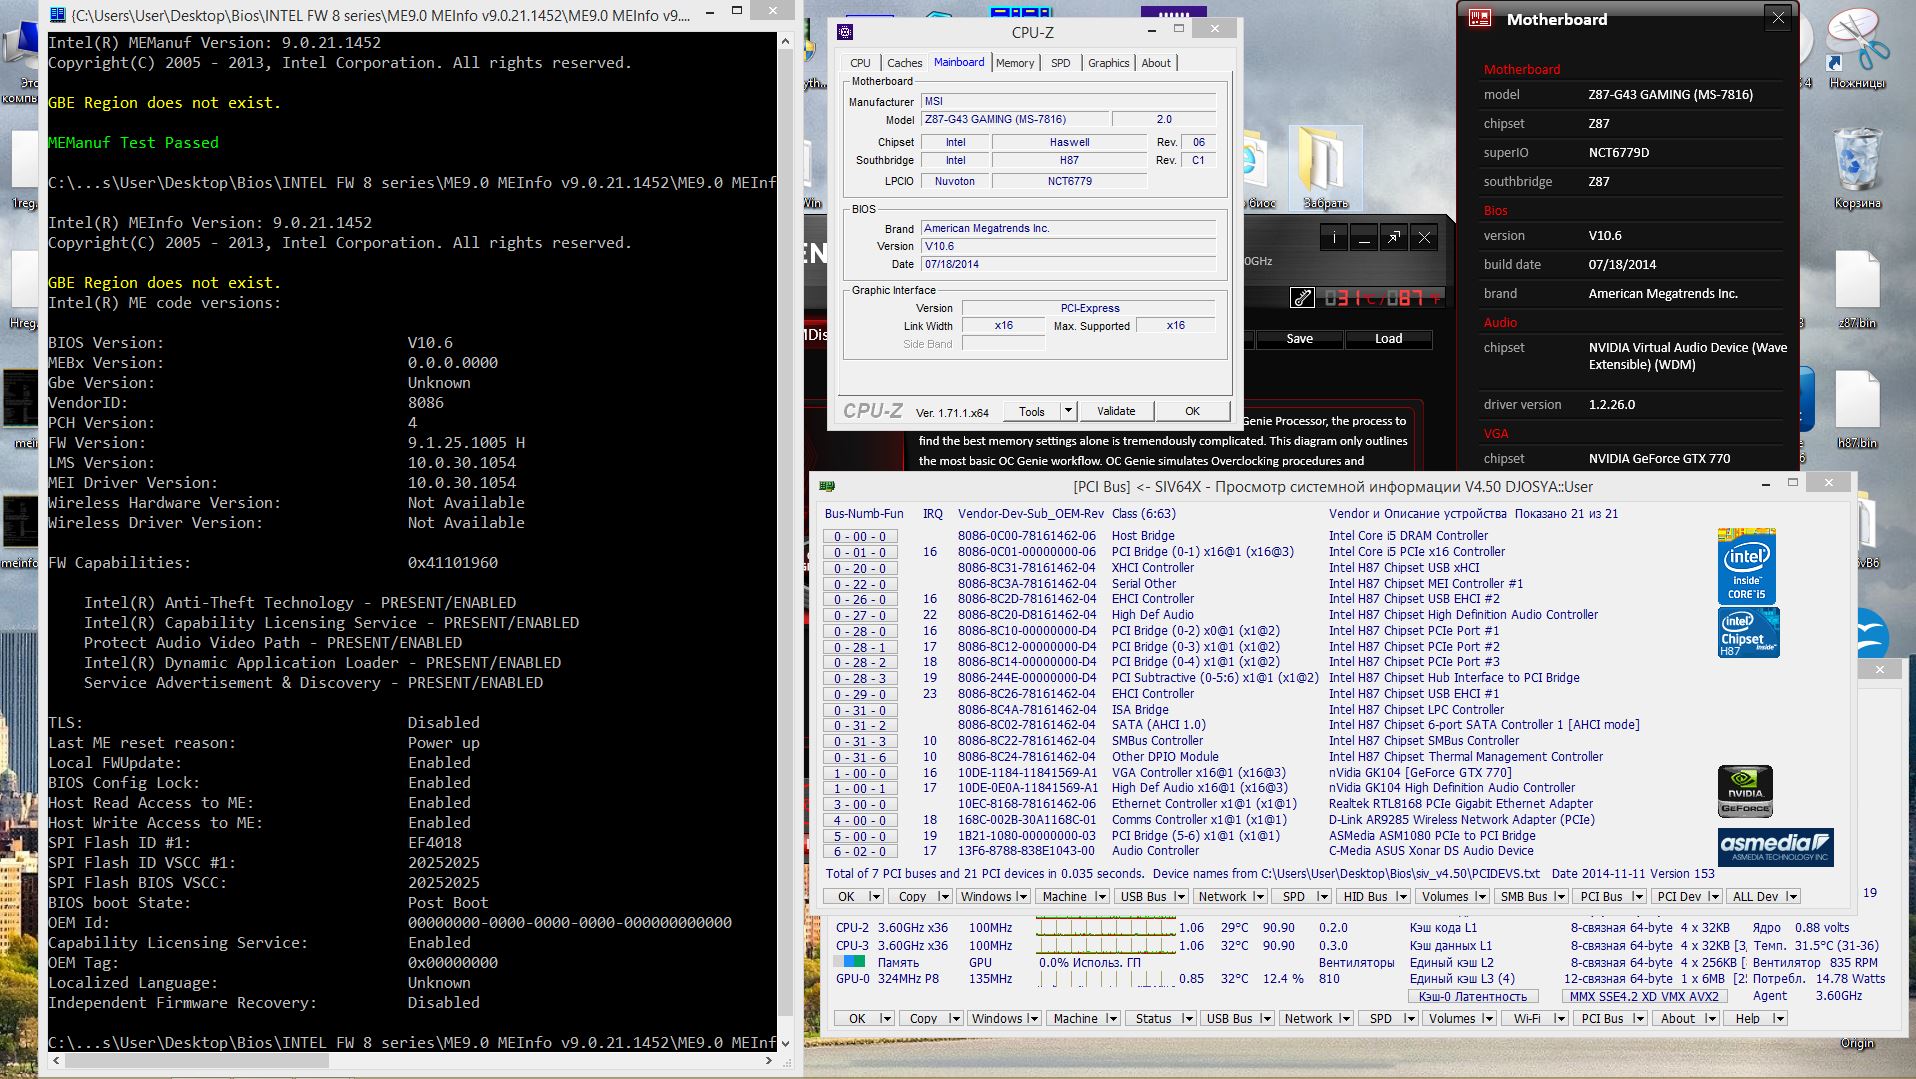Click the '0 - 00 - 0' bus button
This screenshot has height=1079, width=1916.
click(x=860, y=536)
